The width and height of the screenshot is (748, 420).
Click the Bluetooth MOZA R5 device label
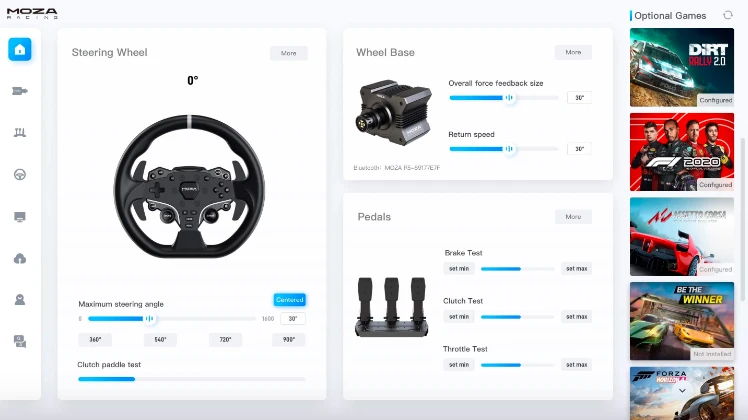(x=396, y=168)
